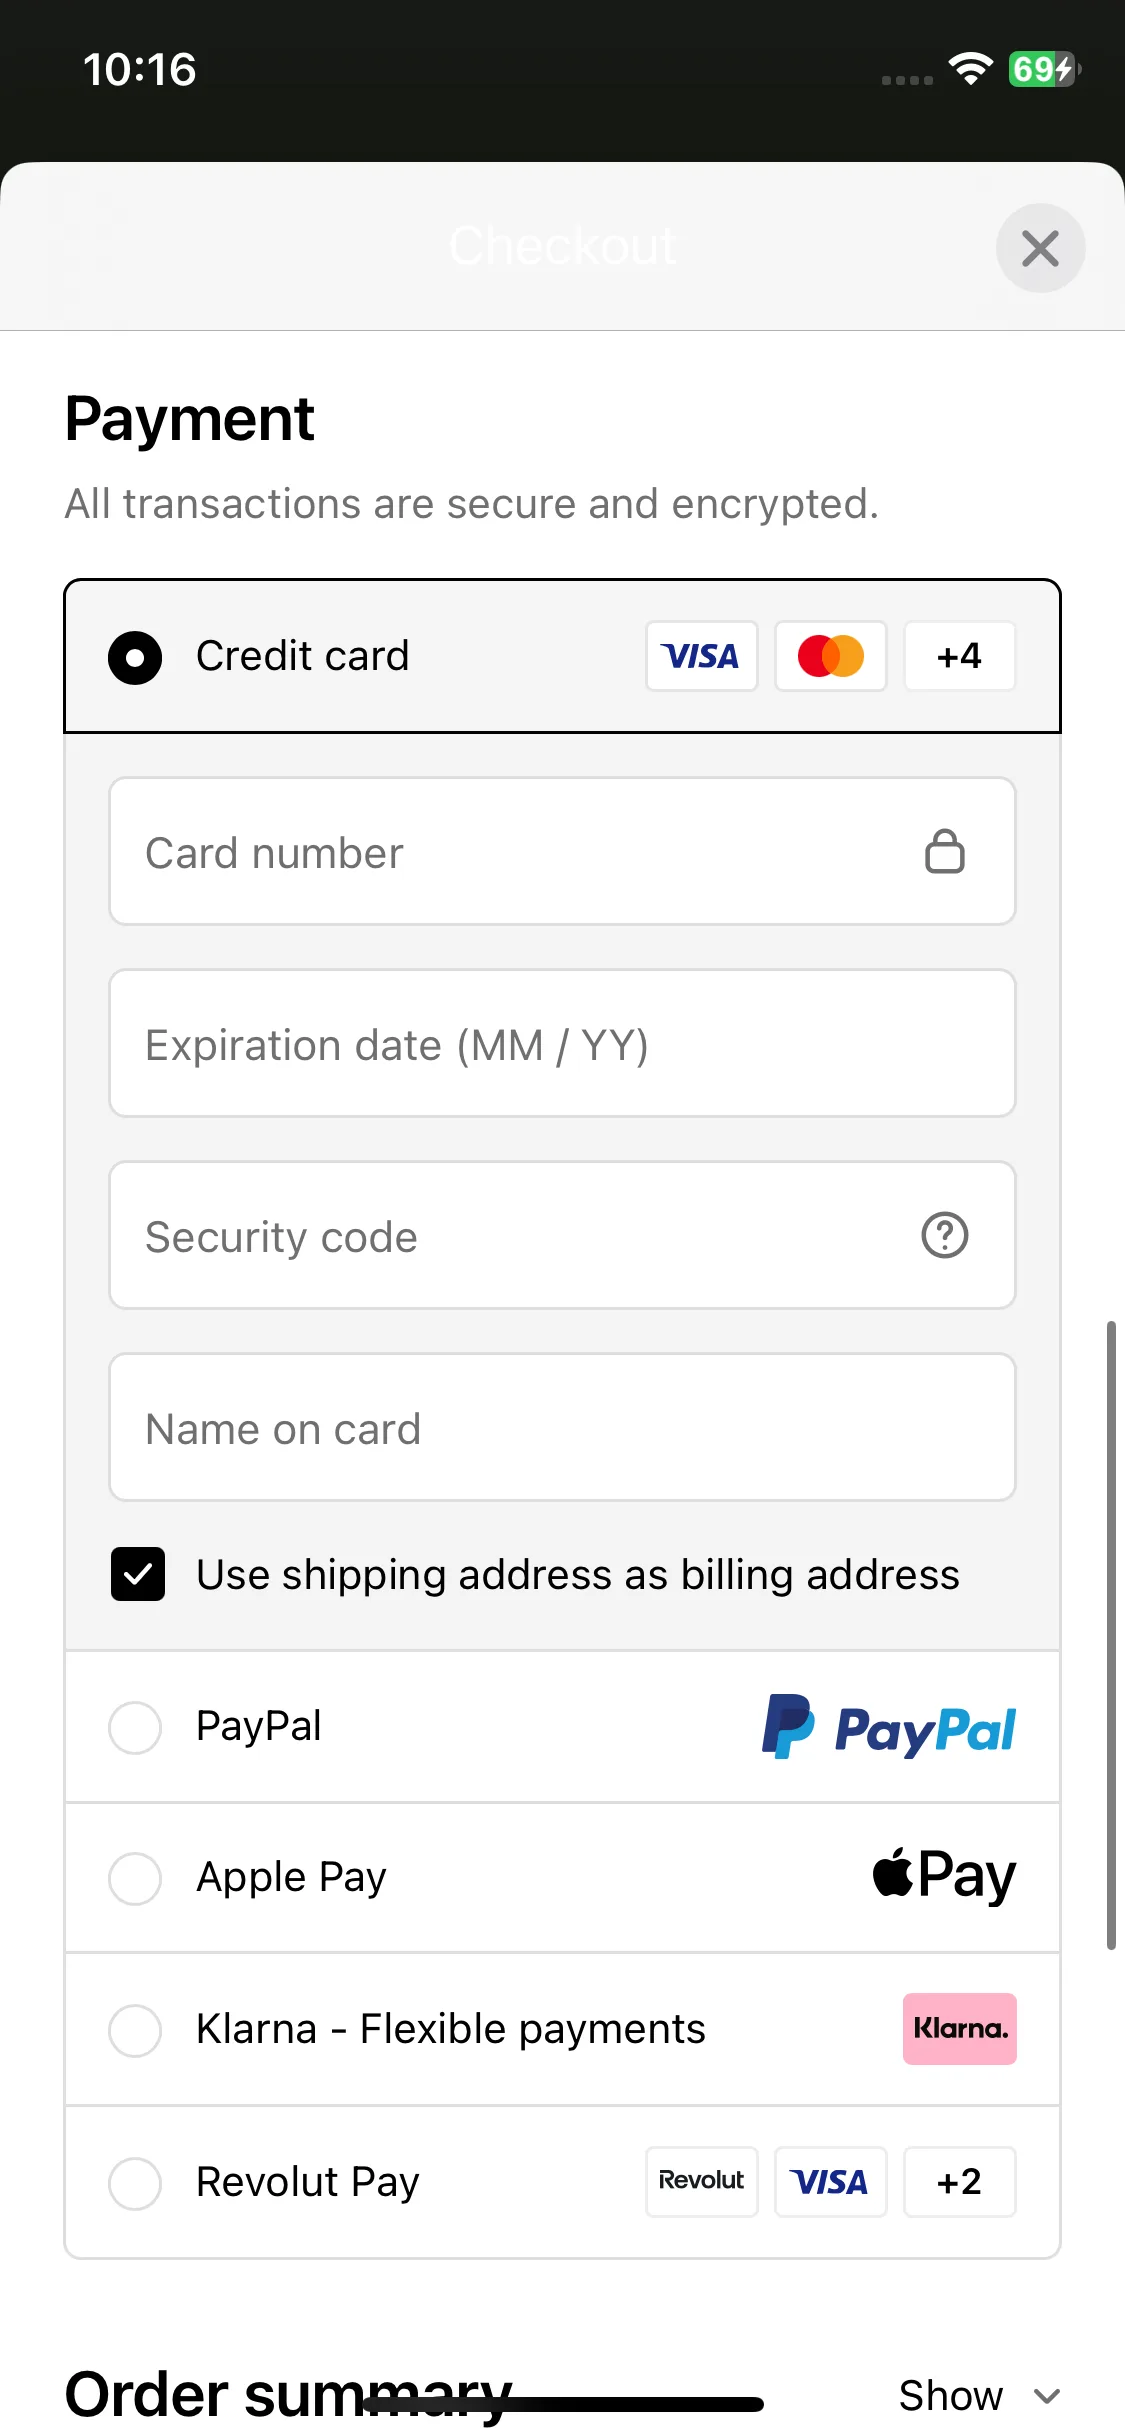Viewport: 1125px width, 2436px height.
Task: Select Klarna - Flexible payments option
Action: point(135,2030)
